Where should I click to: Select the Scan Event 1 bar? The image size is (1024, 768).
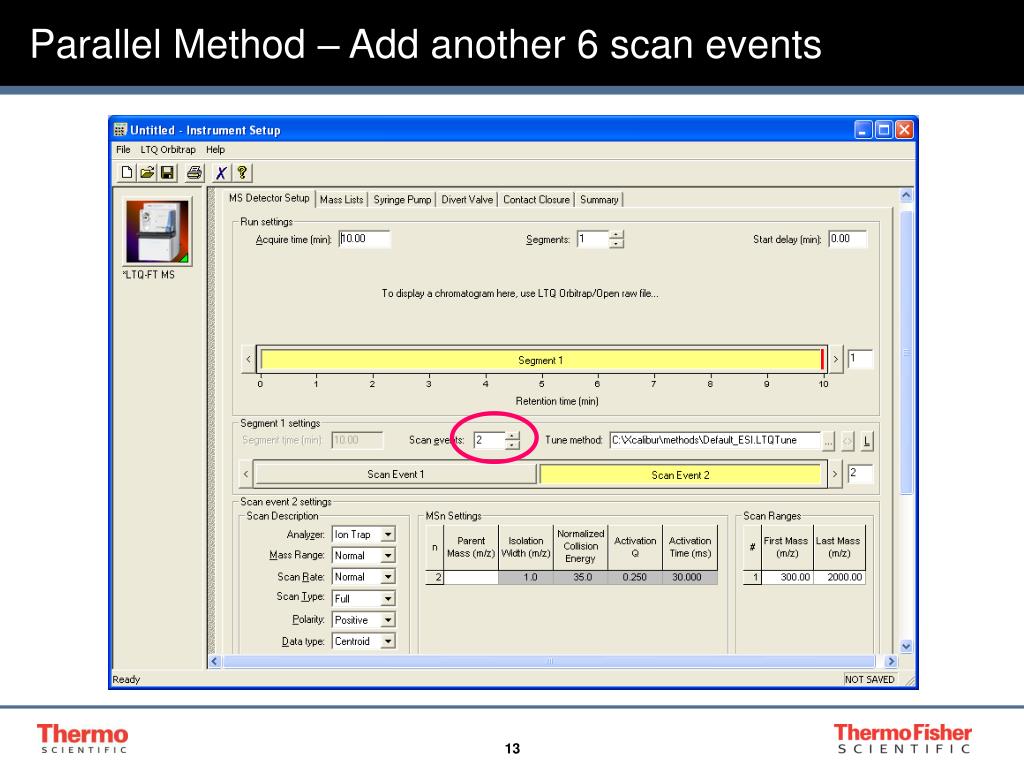(x=395, y=474)
